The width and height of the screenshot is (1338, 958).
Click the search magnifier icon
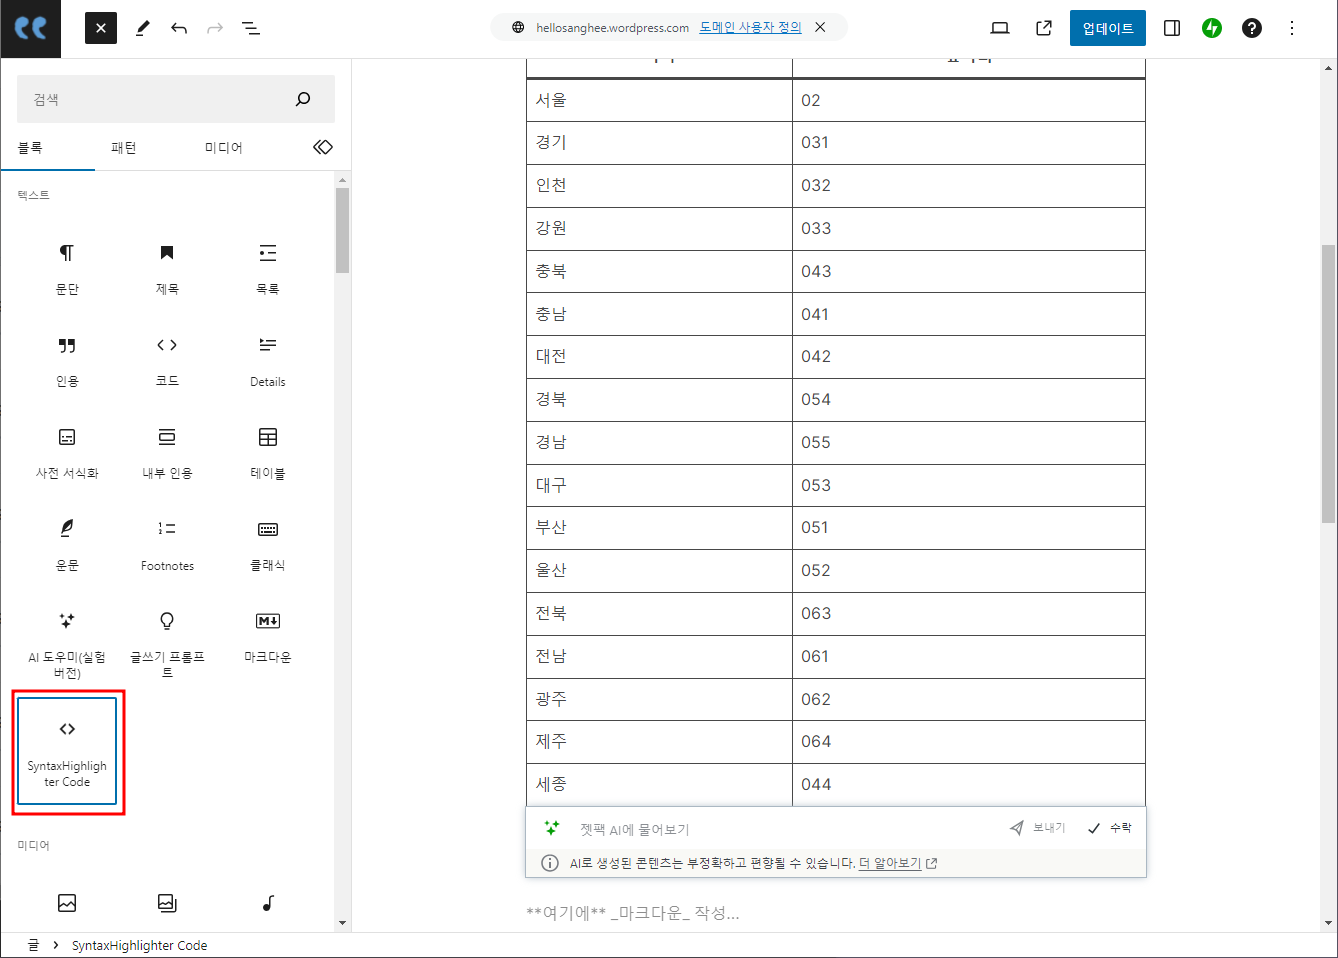pyautogui.click(x=303, y=99)
